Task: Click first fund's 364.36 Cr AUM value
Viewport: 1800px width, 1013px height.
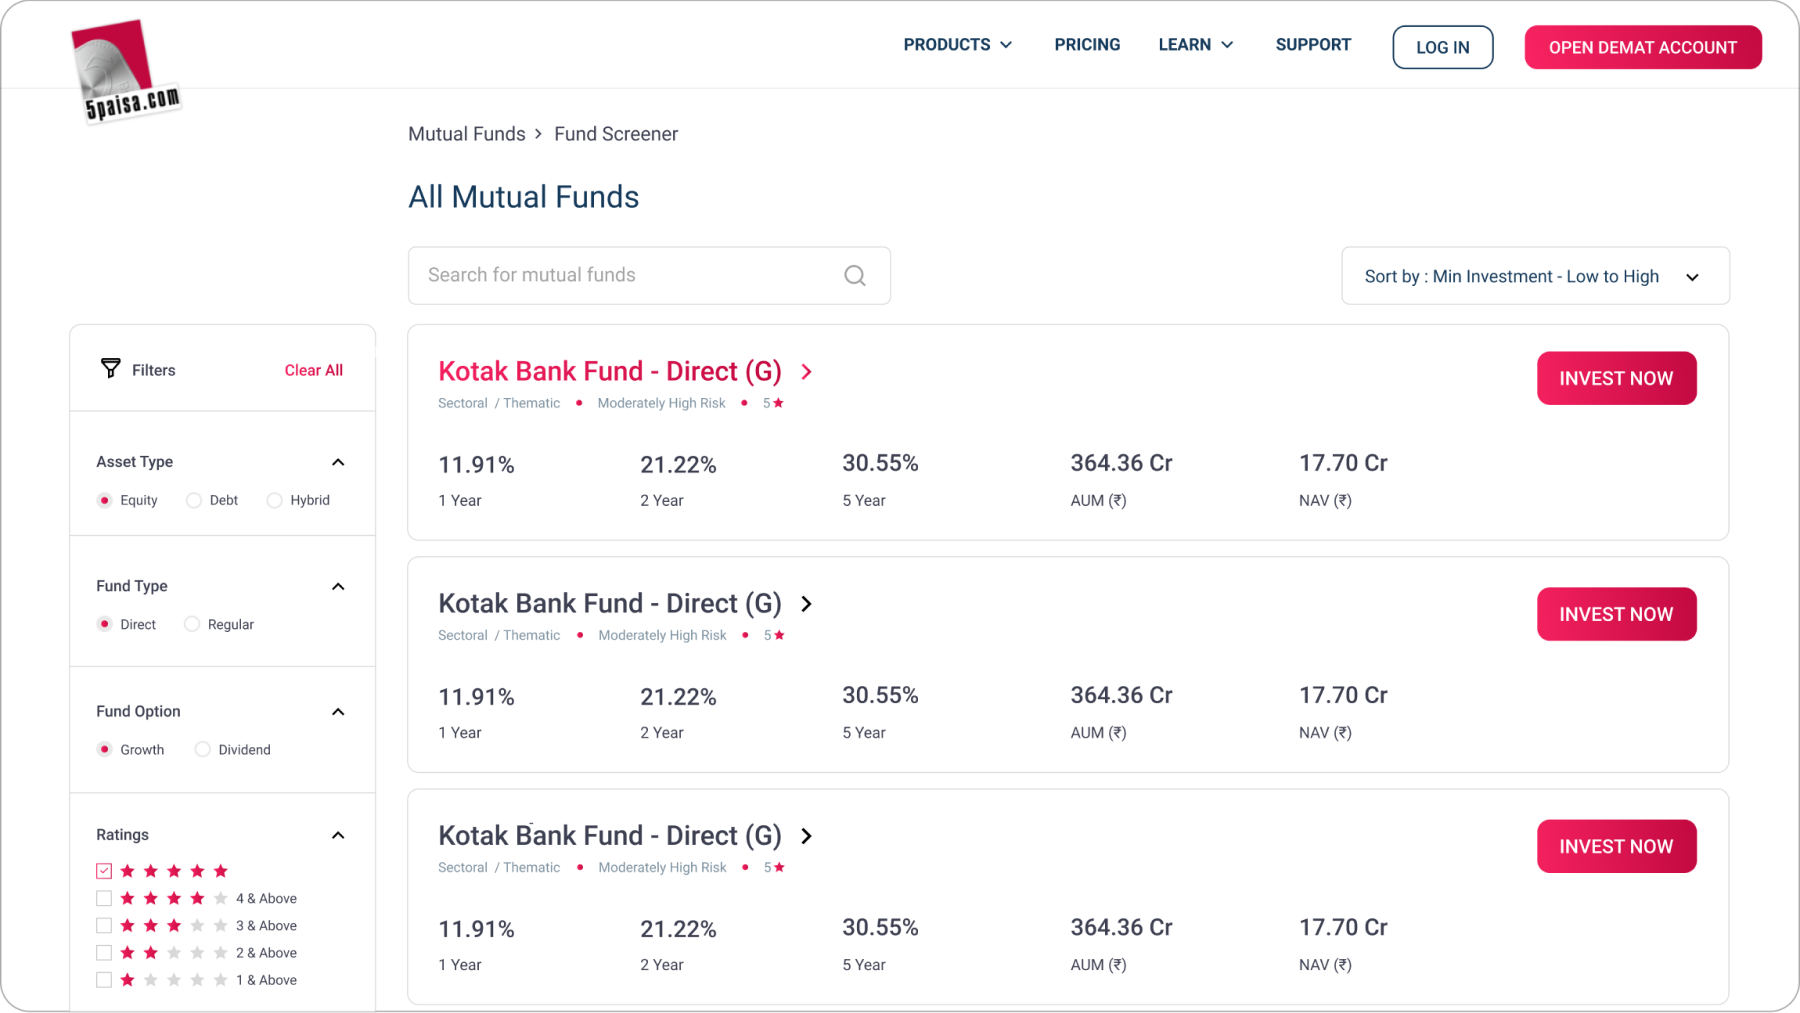Action: 1121,463
